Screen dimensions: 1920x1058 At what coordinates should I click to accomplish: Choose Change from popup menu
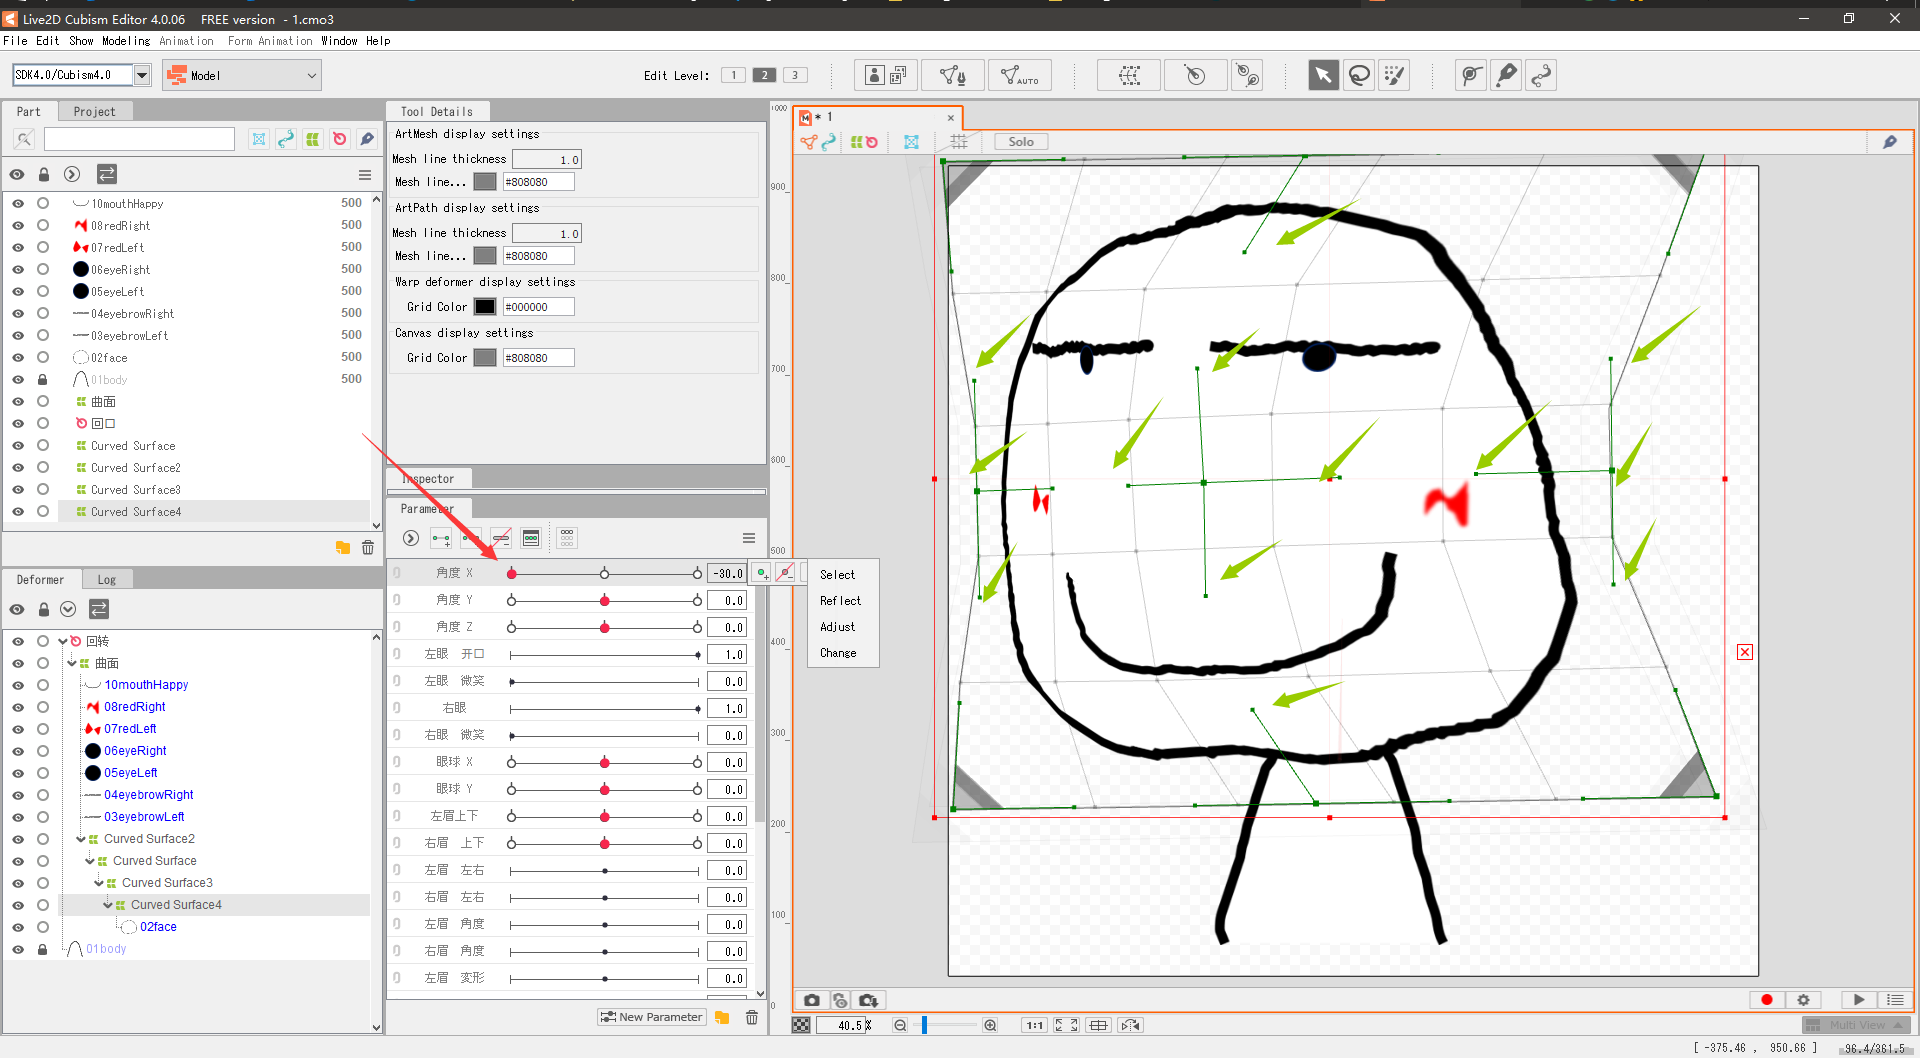pos(843,653)
